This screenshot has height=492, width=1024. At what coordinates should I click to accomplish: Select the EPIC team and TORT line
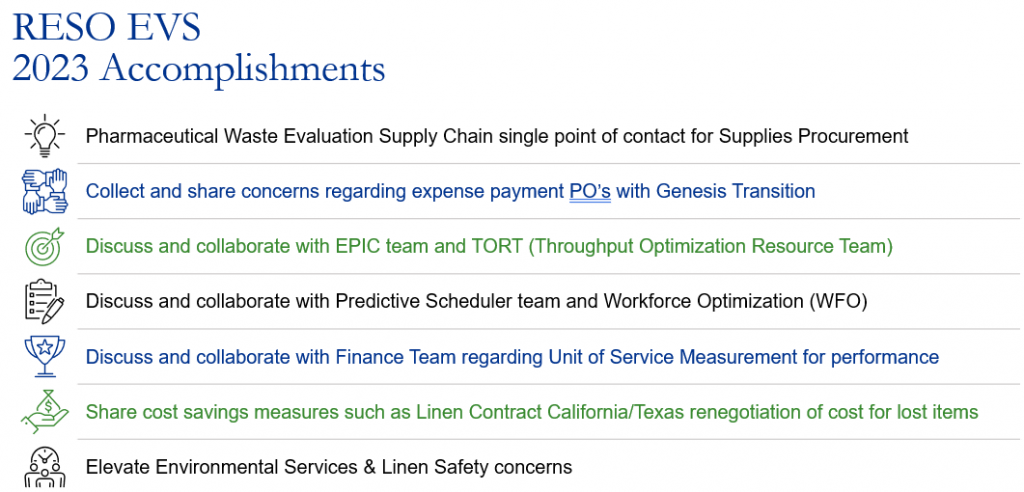pyautogui.click(x=489, y=246)
